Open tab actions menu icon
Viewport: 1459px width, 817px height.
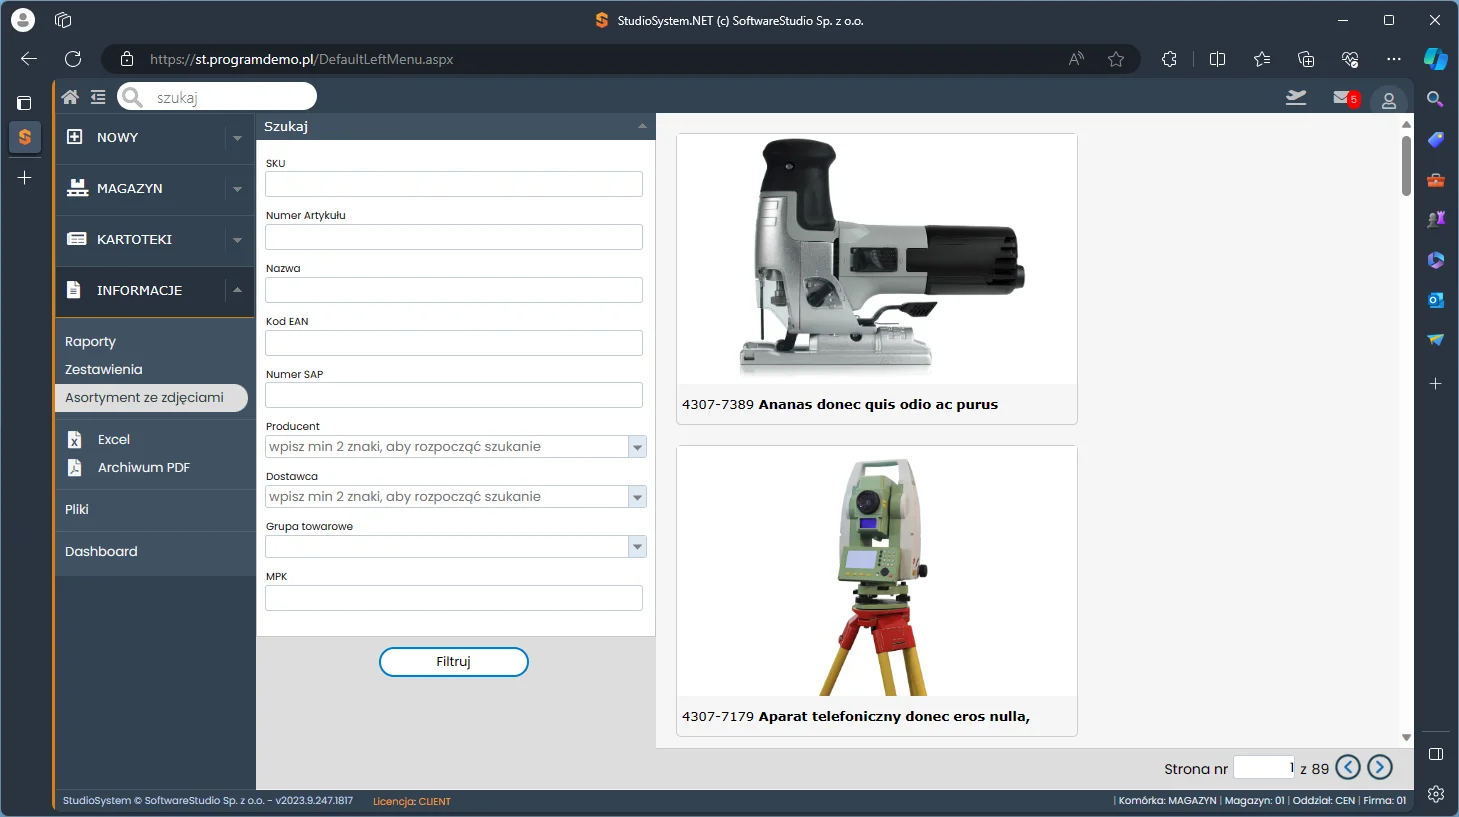click(25, 102)
